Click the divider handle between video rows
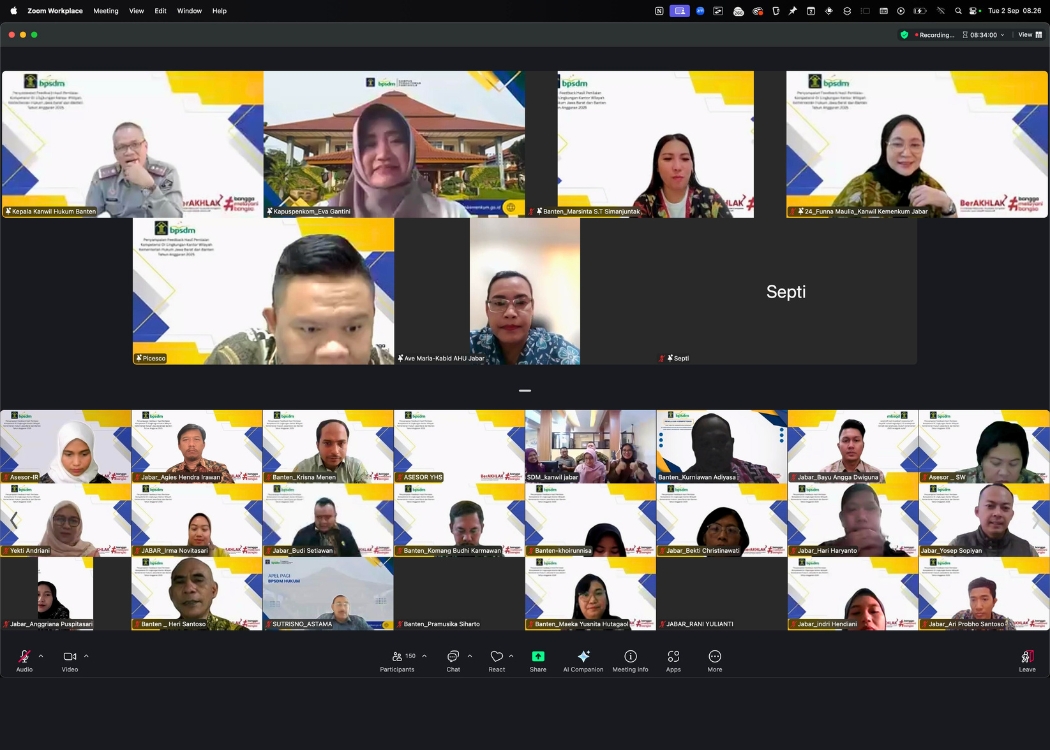 pos(525,390)
